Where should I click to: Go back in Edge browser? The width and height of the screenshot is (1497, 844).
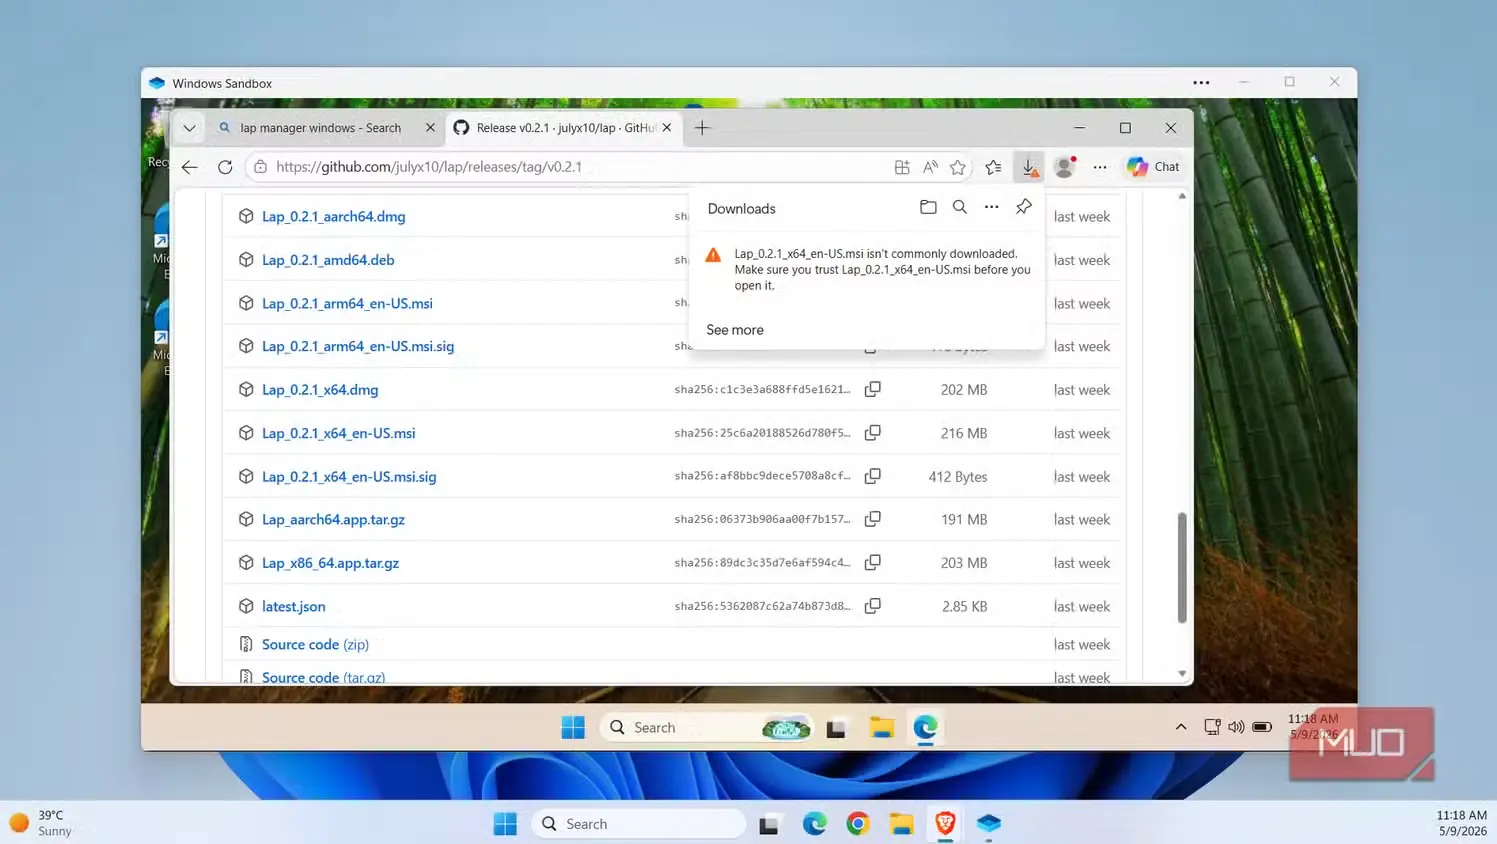pyautogui.click(x=190, y=167)
